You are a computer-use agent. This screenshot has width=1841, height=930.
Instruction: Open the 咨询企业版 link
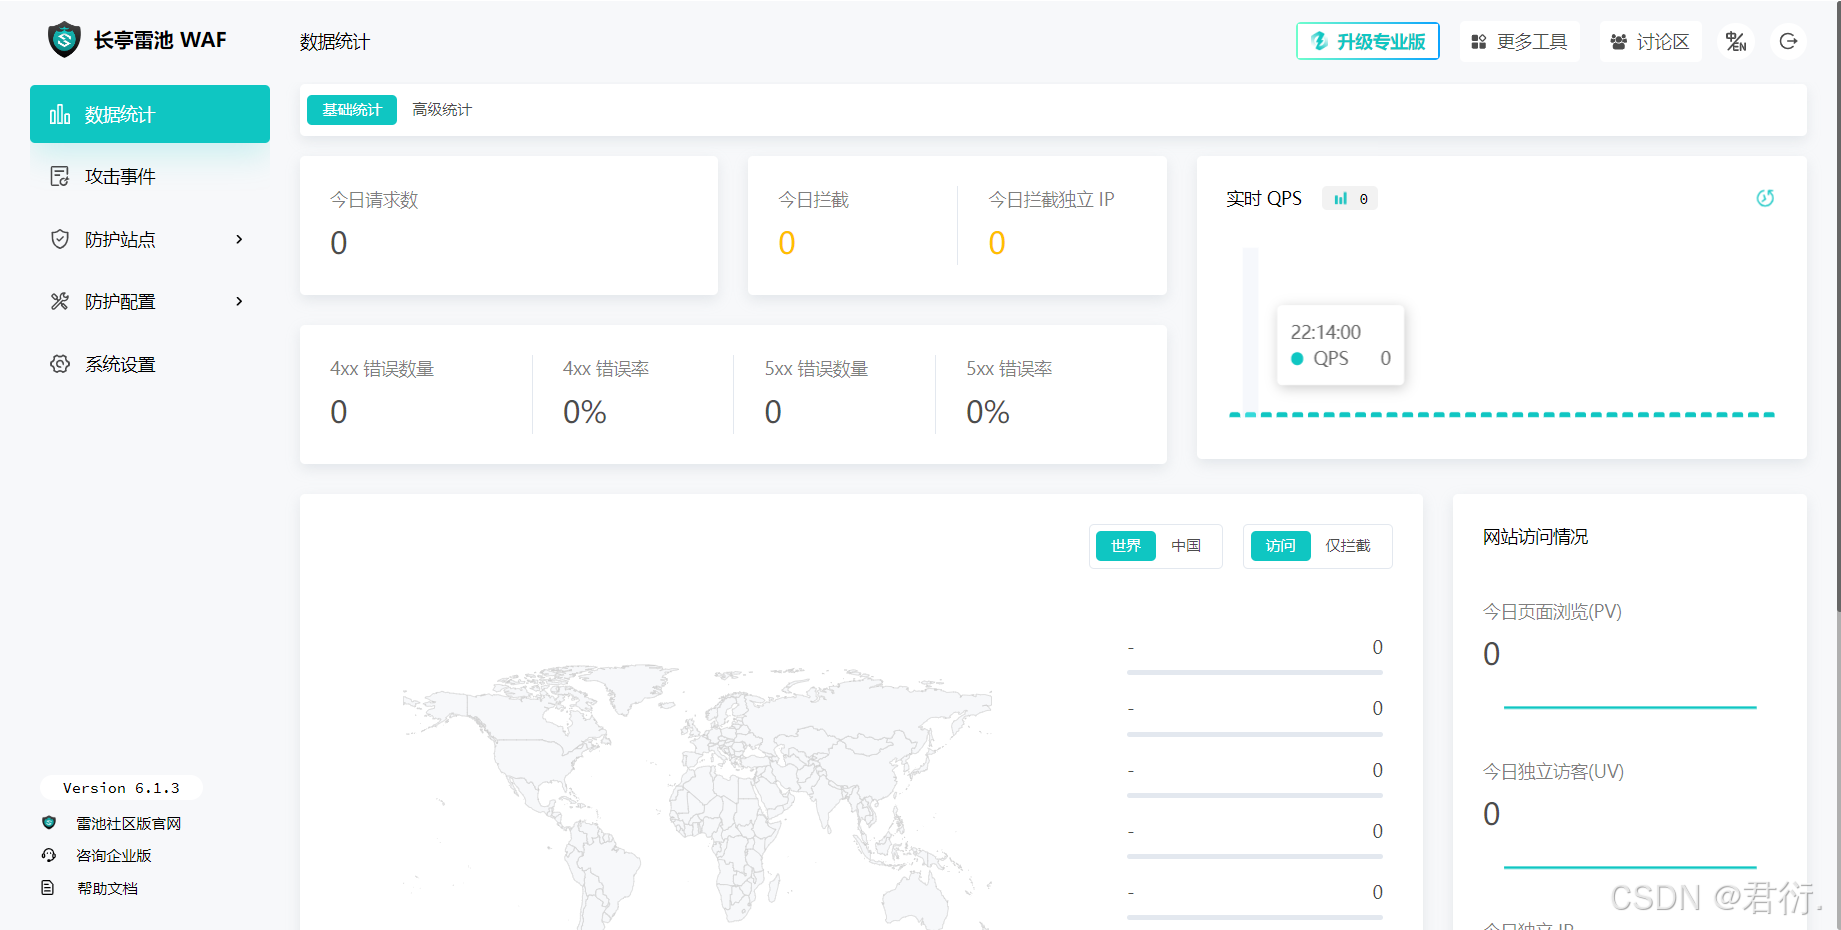point(114,855)
